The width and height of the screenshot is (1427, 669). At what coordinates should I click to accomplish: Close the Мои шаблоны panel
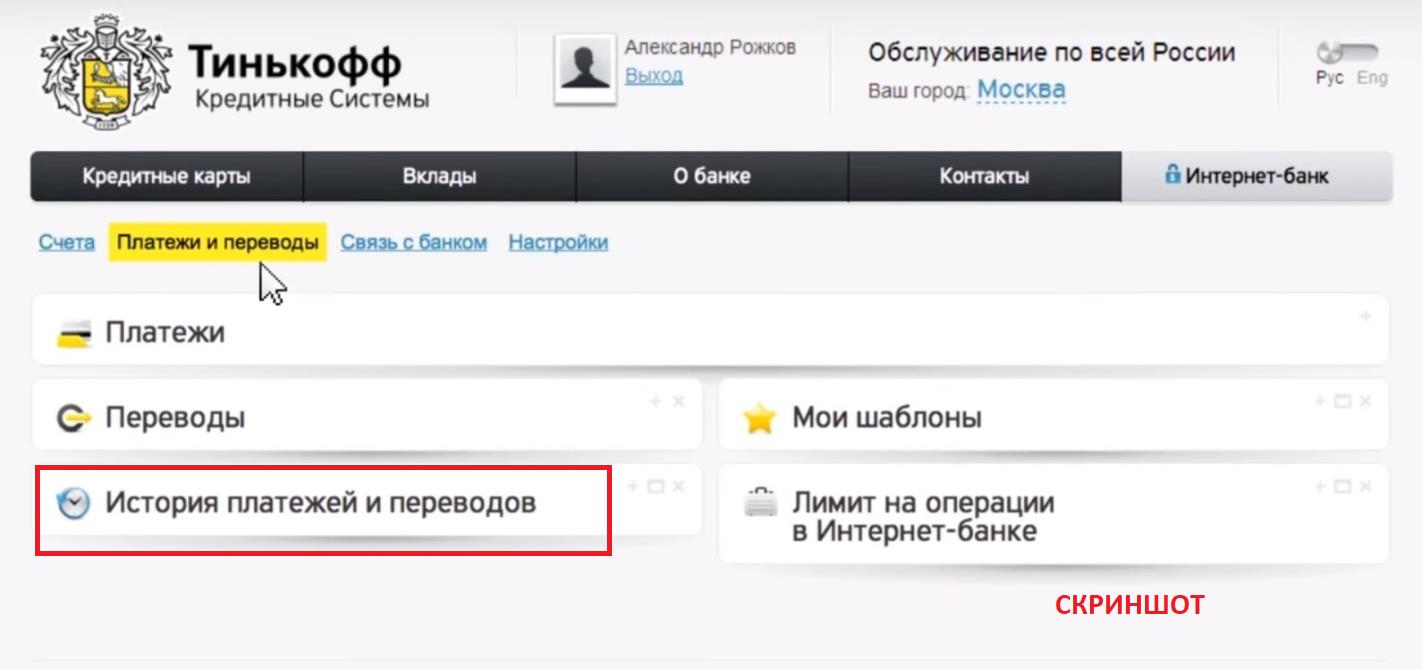(x=1365, y=401)
